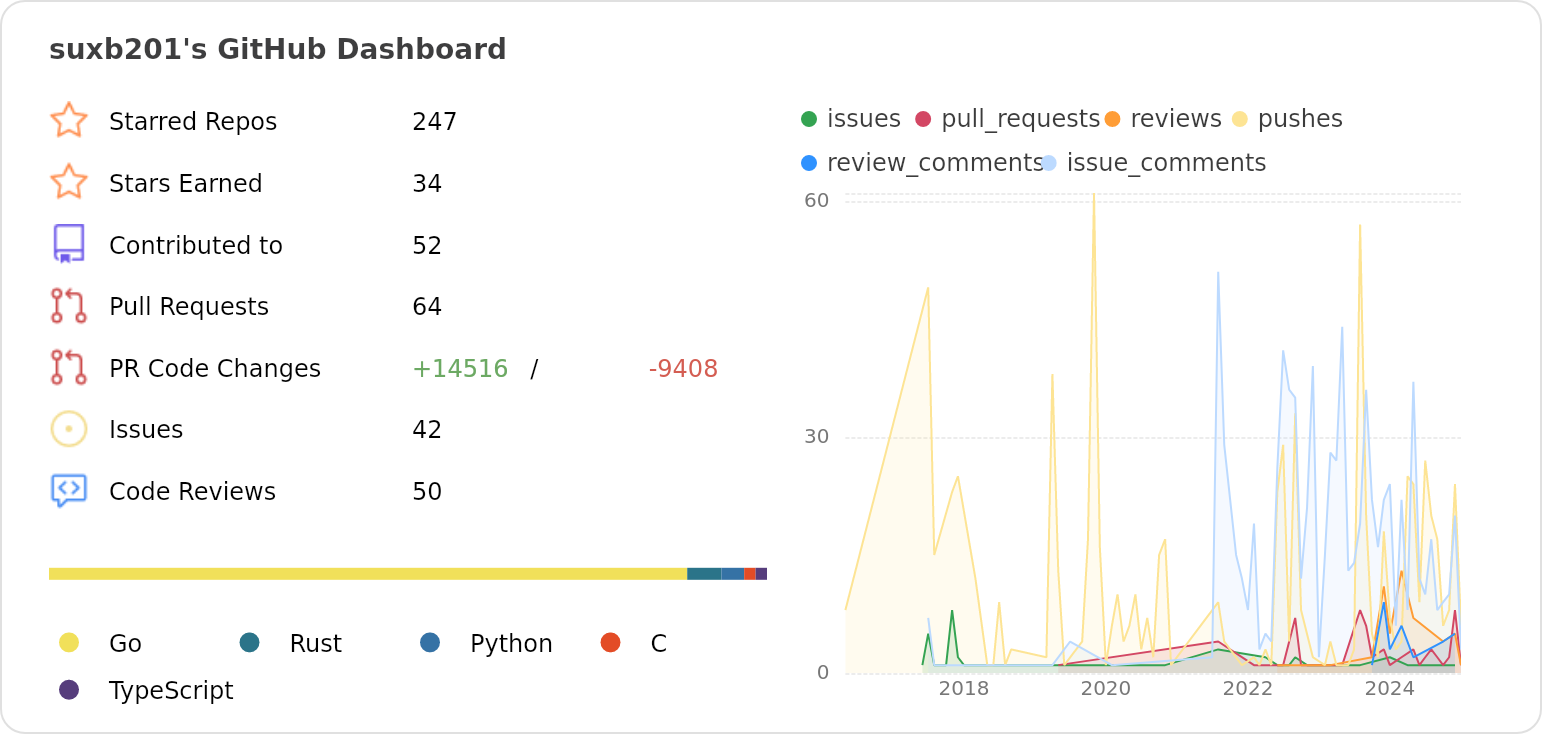Click the pushes legend text
The width and height of the screenshot is (1542, 734).
tap(1300, 119)
